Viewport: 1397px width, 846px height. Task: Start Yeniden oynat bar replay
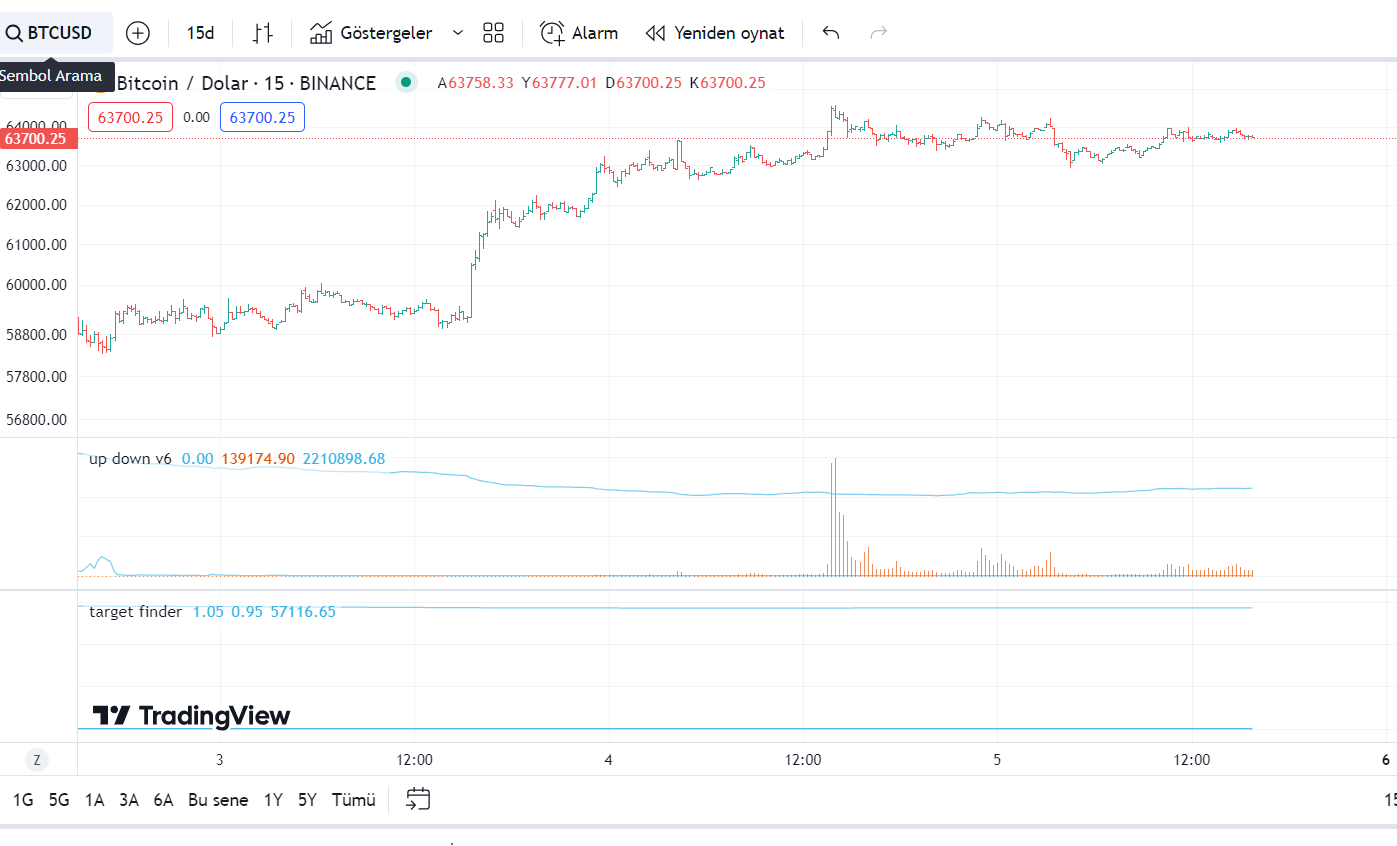pyautogui.click(x=714, y=33)
